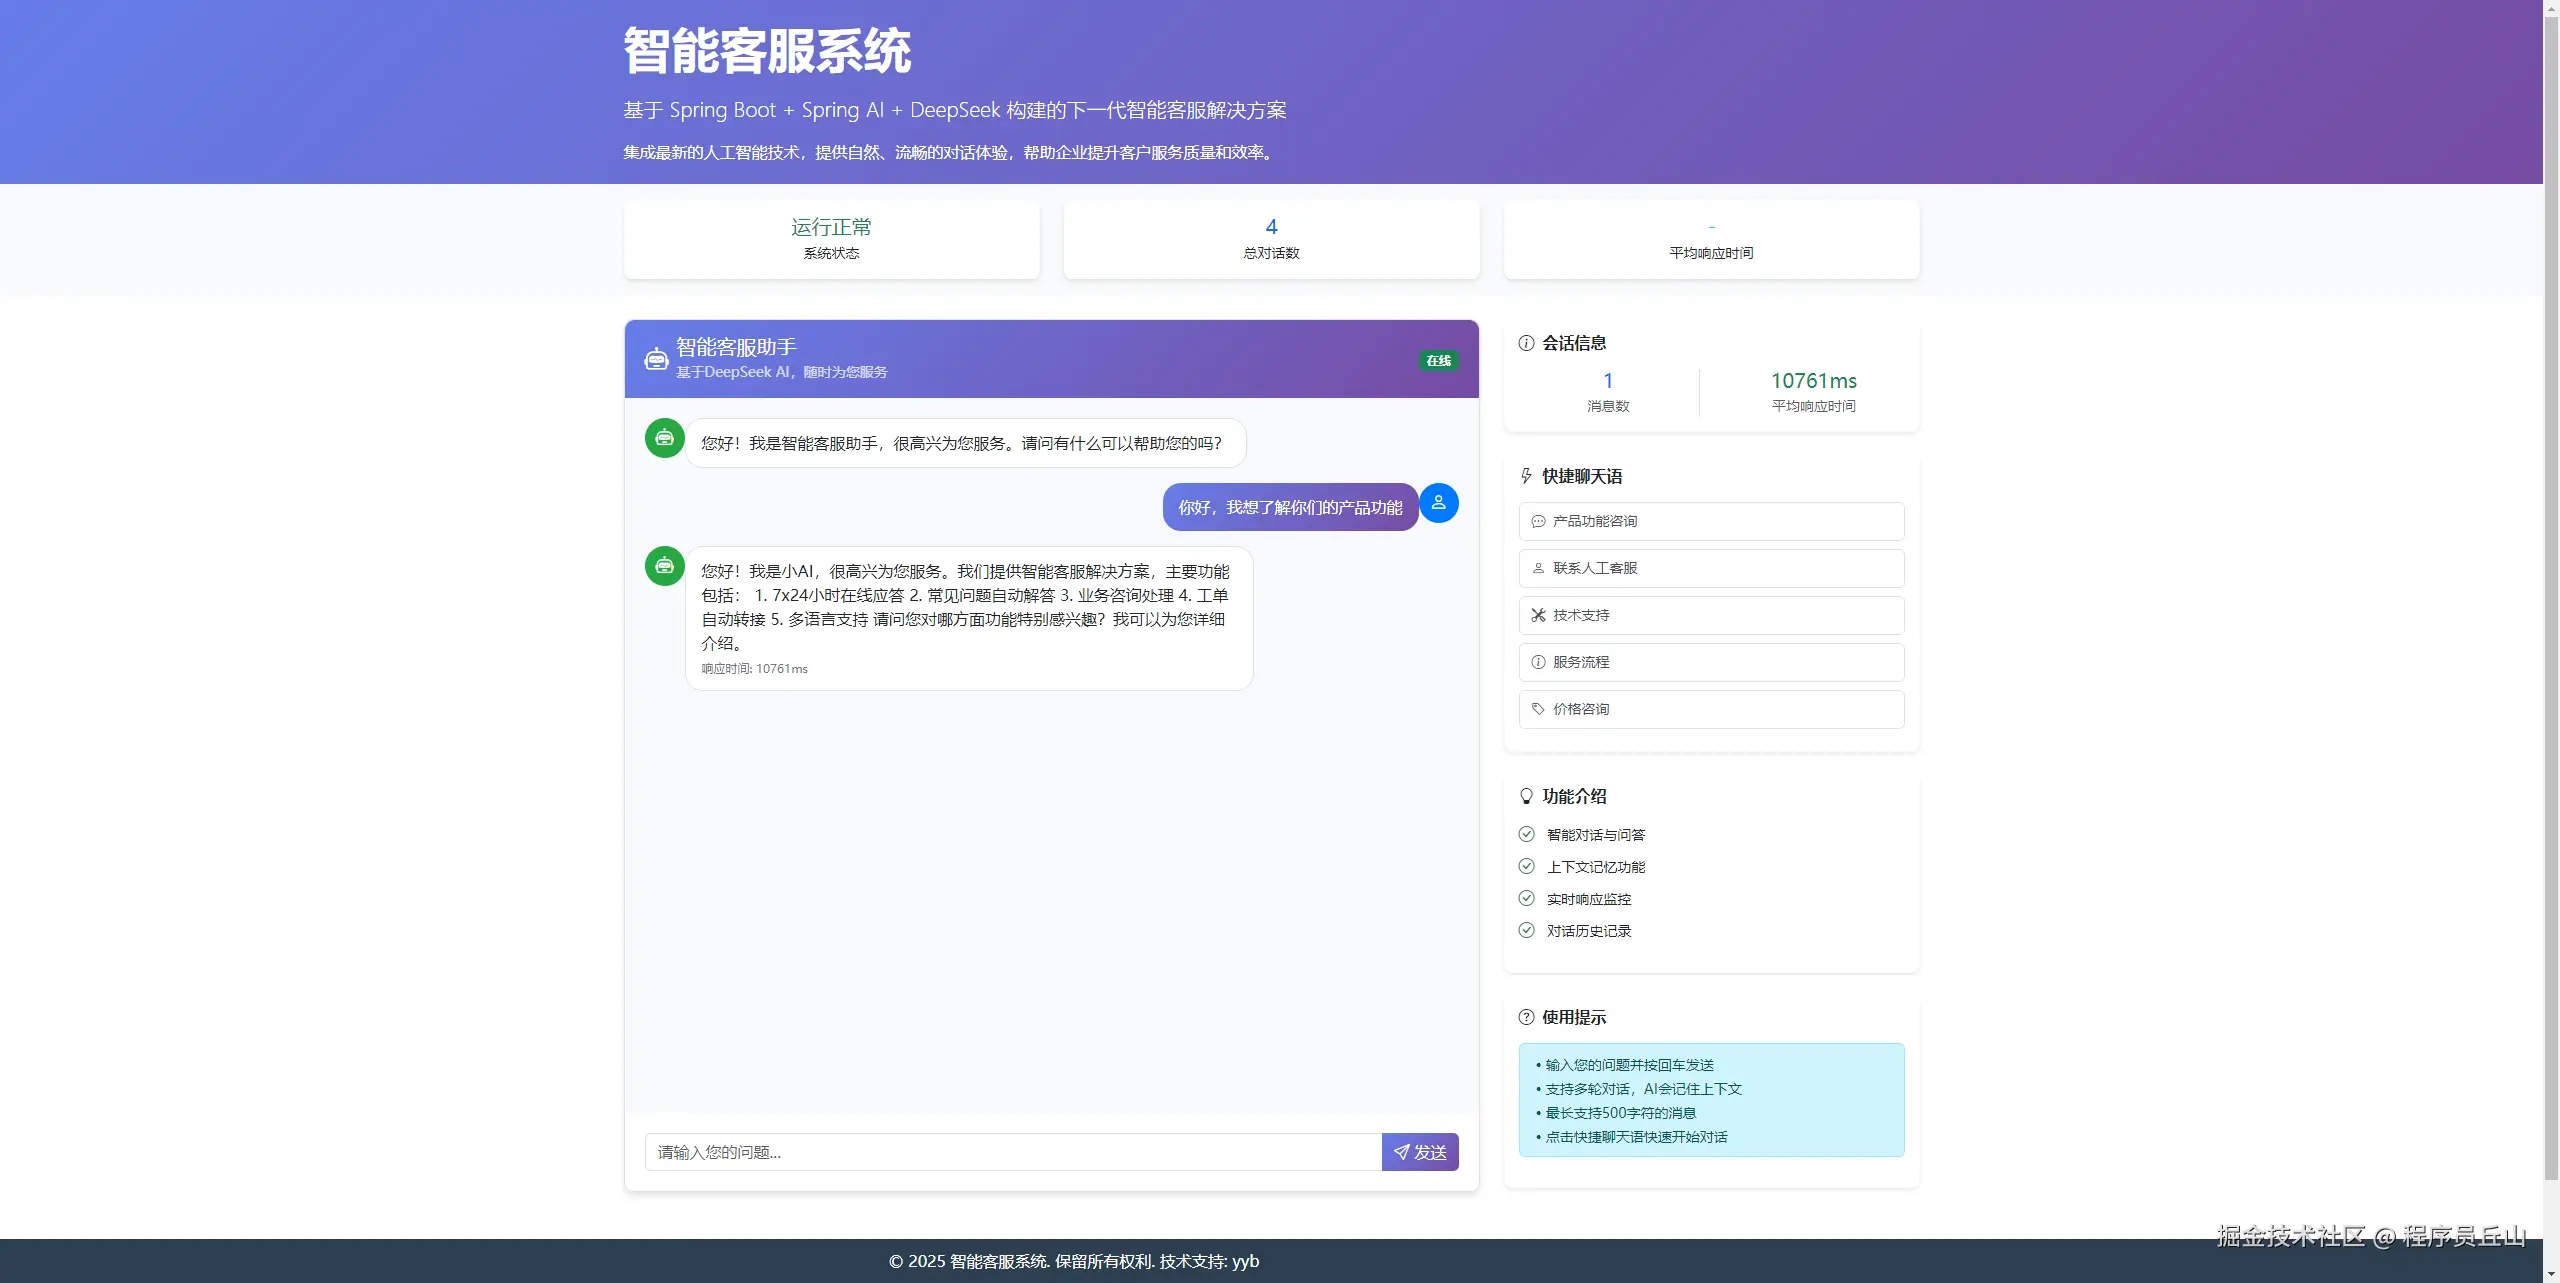Click the robot avatar beside the welcome message
2560x1283 pixels.
tap(663, 438)
